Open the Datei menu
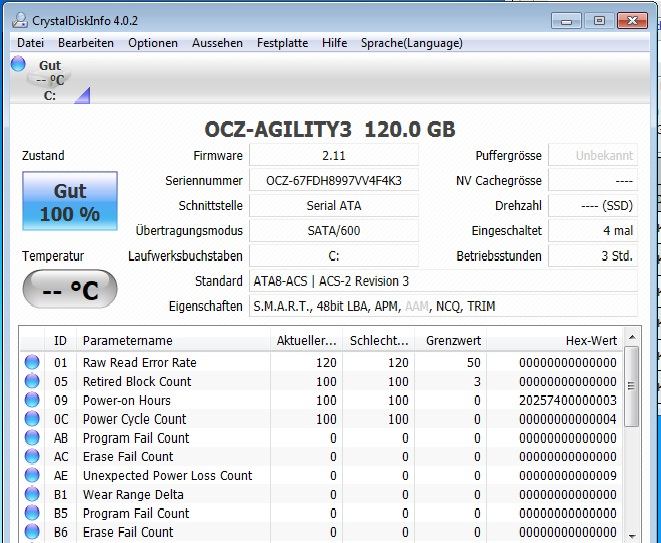 coord(30,43)
